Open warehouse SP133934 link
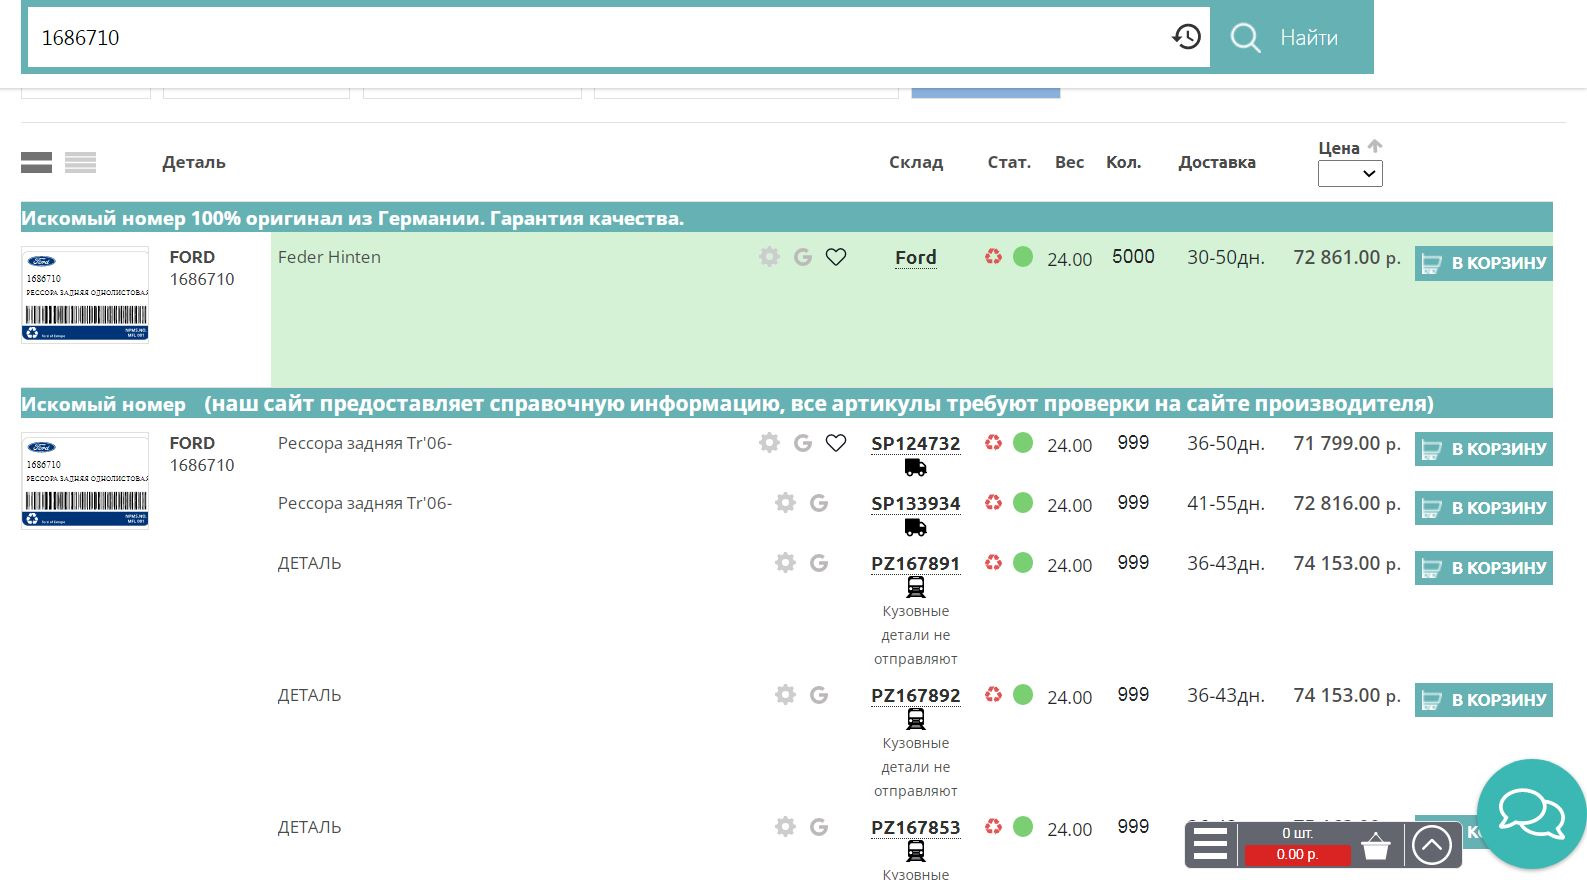Screen dimensions: 1587x880 tap(916, 504)
